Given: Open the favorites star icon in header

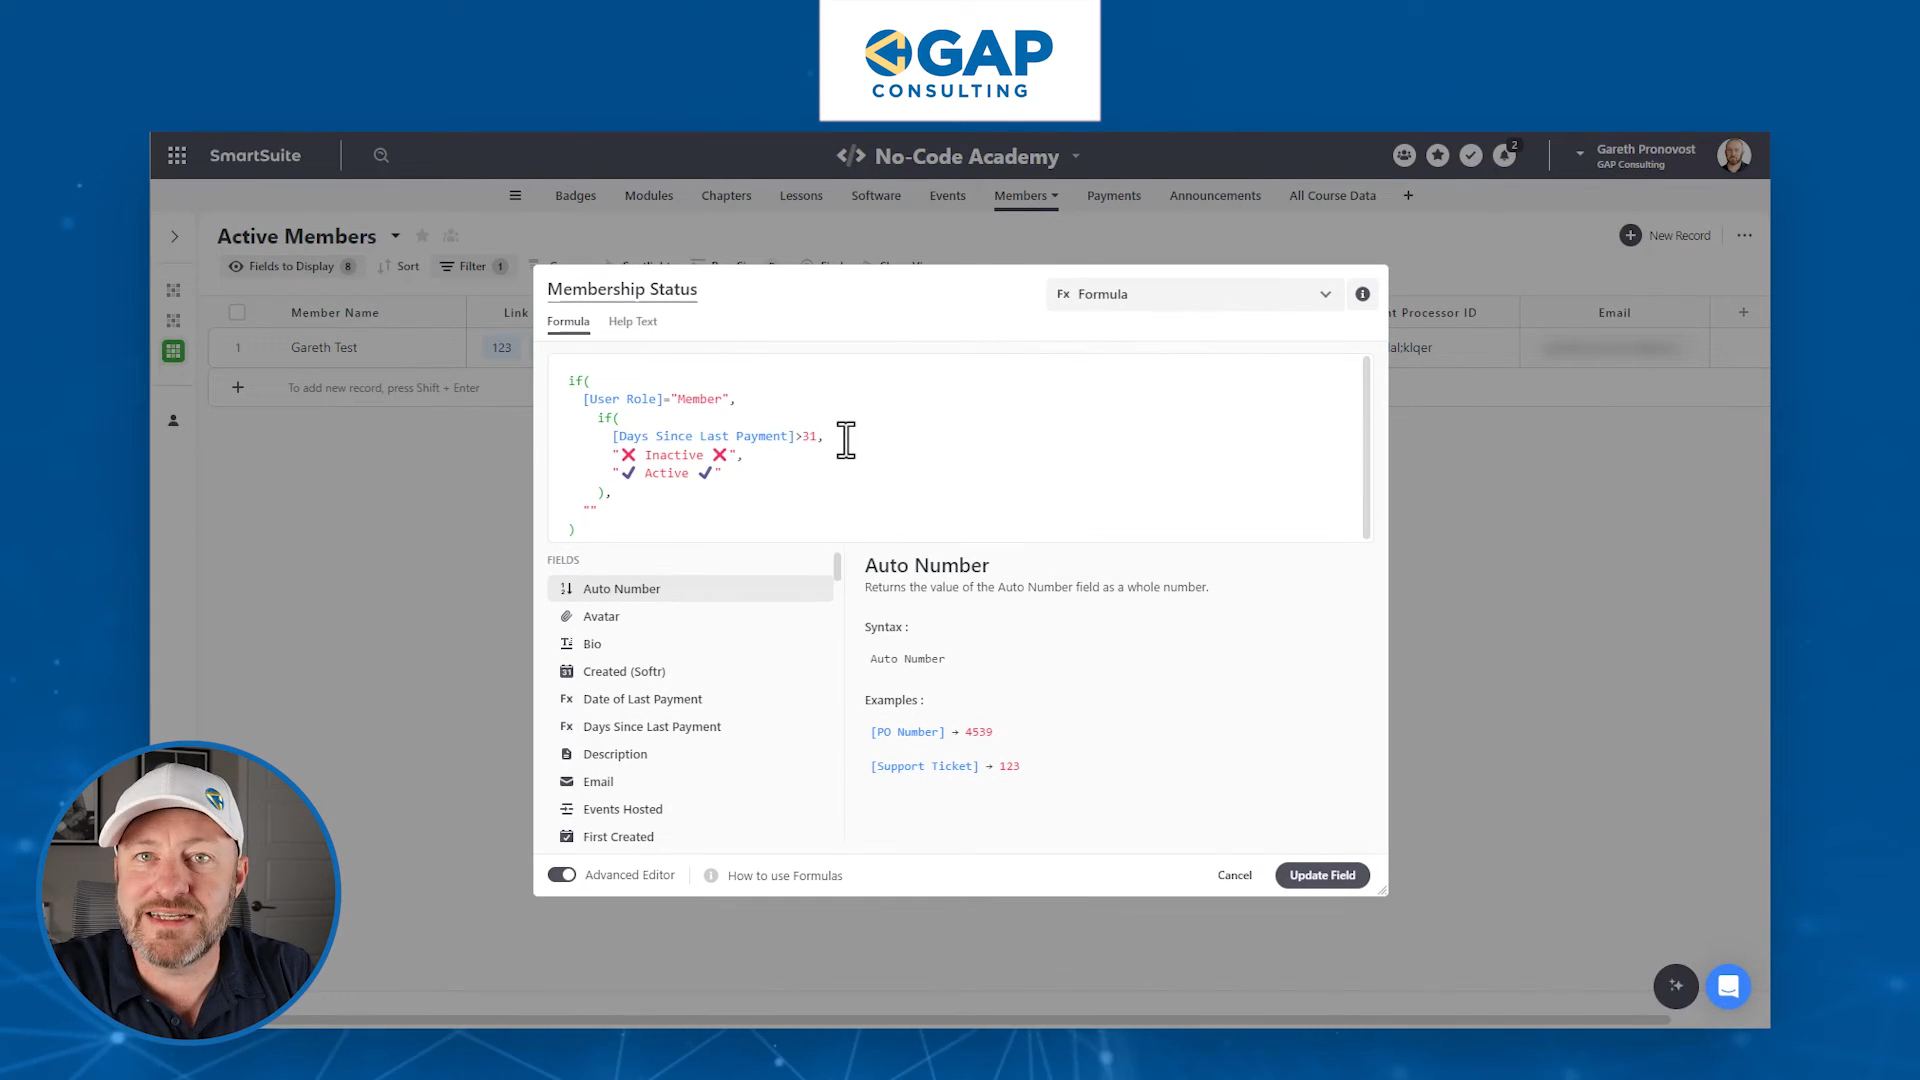Looking at the screenshot, I should click(x=1437, y=155).
